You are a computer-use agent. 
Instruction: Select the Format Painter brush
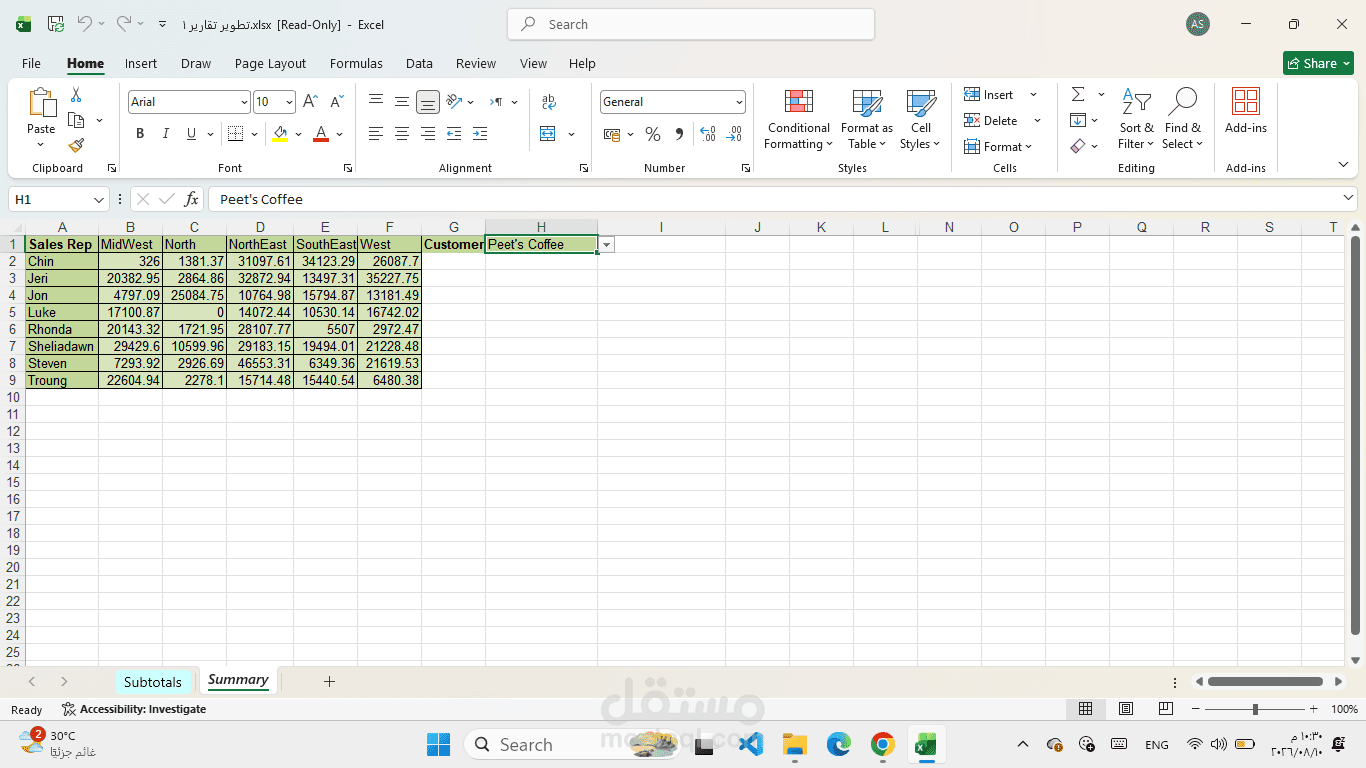coord(76,146)
